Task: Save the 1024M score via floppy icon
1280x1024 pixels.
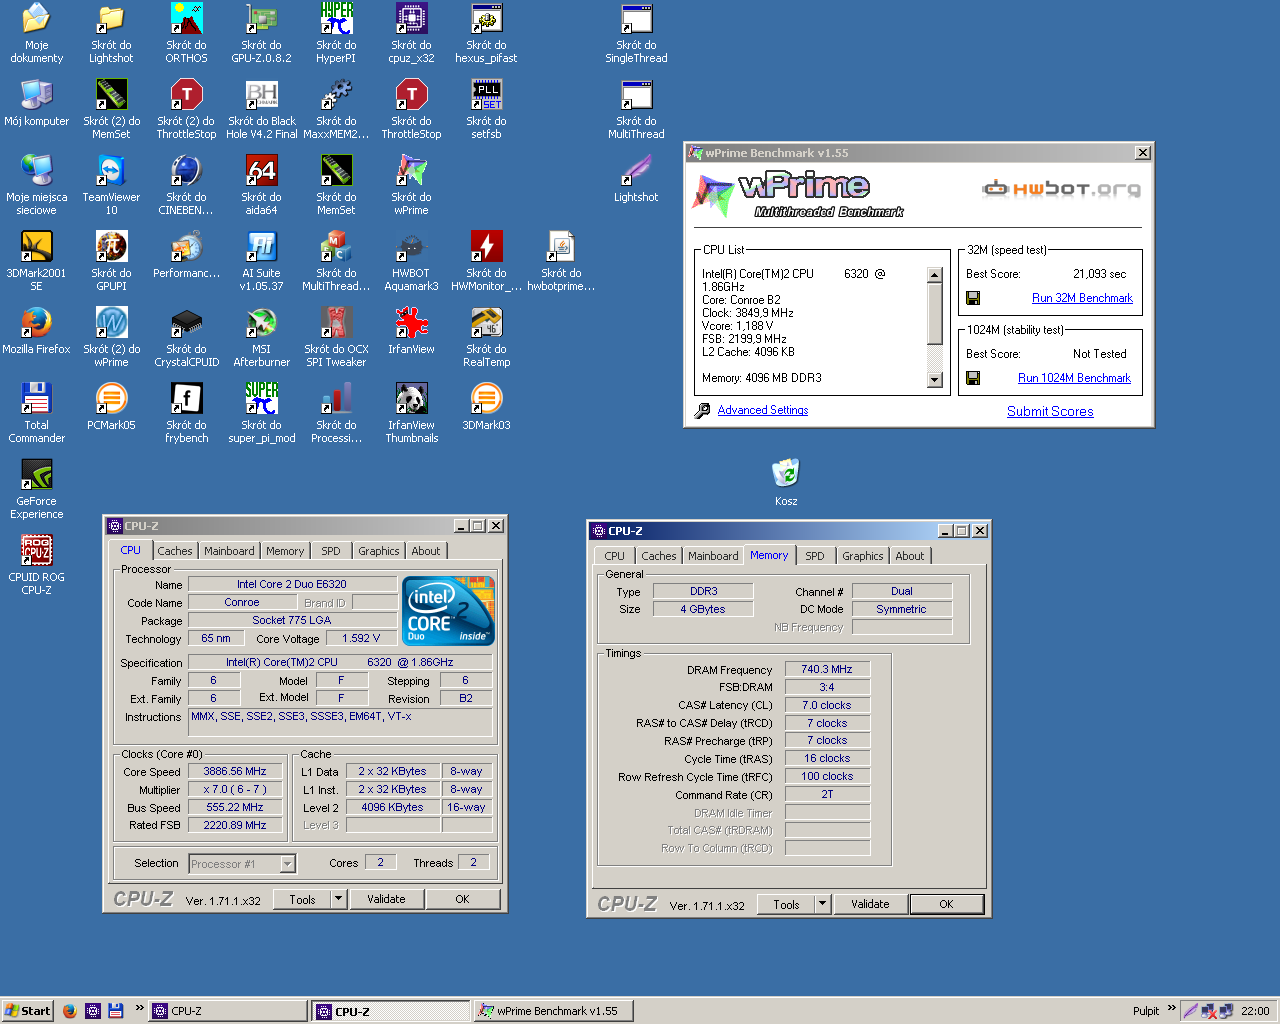Action: (973, 378)
